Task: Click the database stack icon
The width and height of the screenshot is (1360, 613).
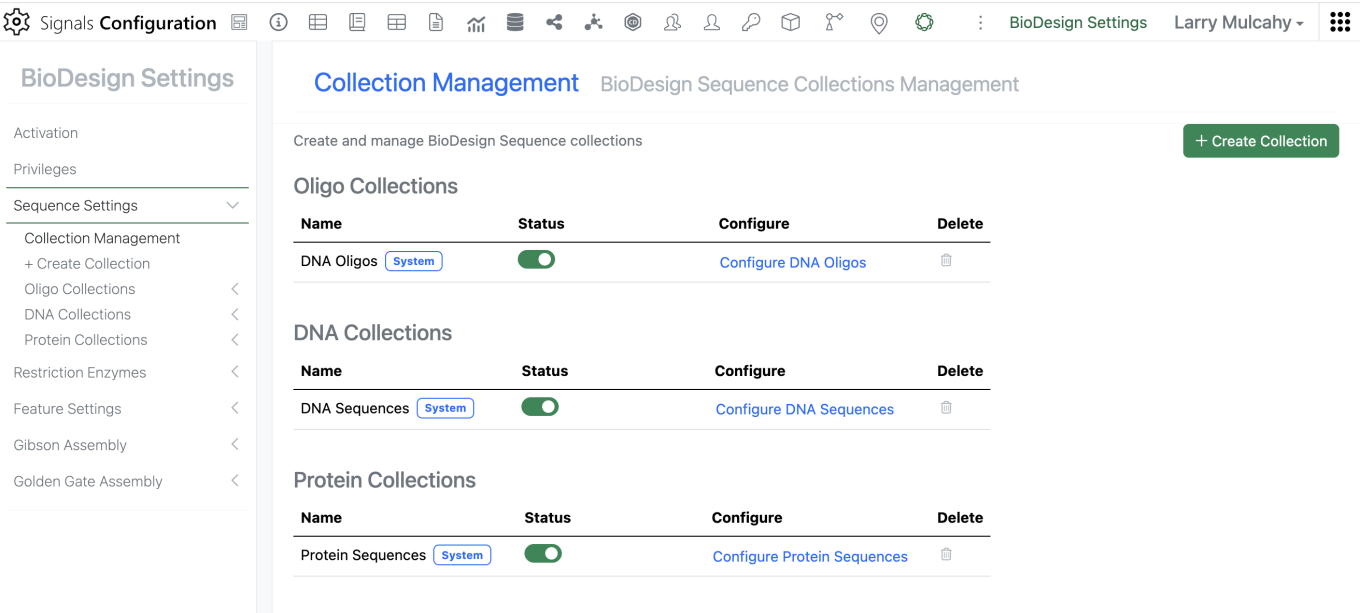Action: click(x=515, y=22)
